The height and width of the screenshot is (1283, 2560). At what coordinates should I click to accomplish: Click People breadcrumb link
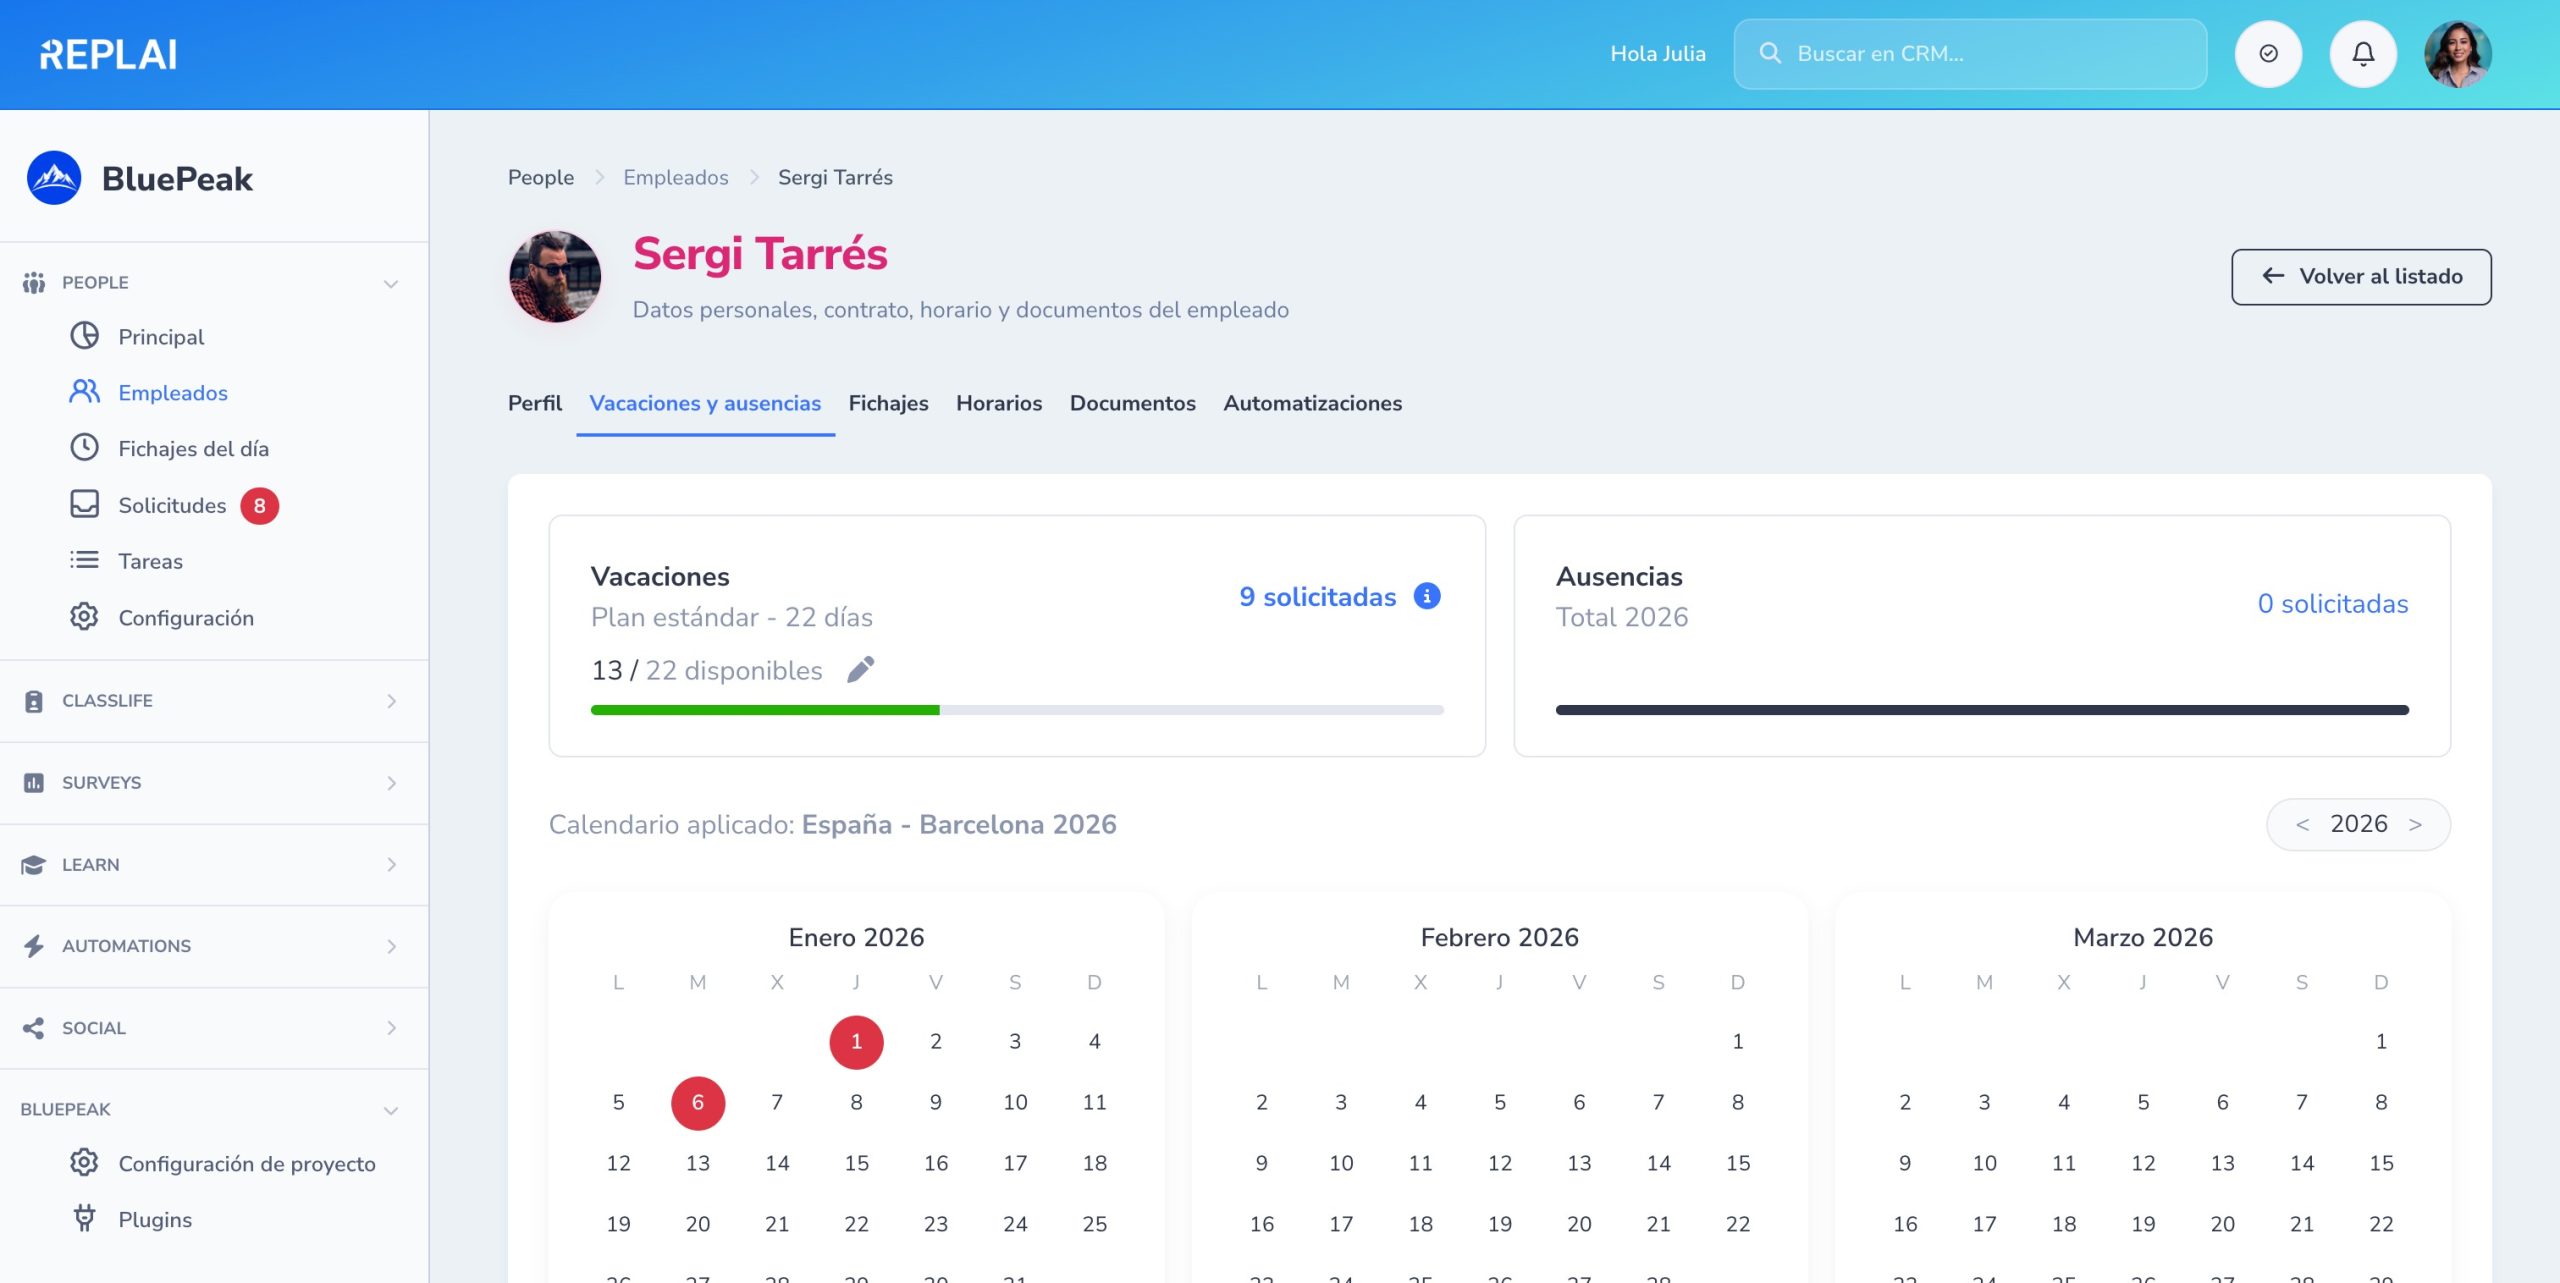[541, 177]
